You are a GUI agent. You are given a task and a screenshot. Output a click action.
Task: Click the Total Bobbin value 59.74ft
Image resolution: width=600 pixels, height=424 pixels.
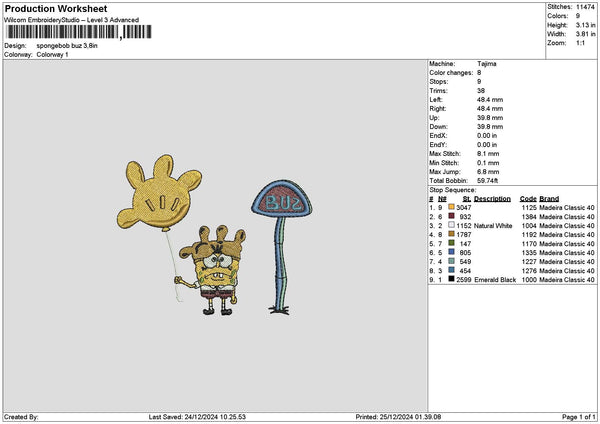[488, 181]
